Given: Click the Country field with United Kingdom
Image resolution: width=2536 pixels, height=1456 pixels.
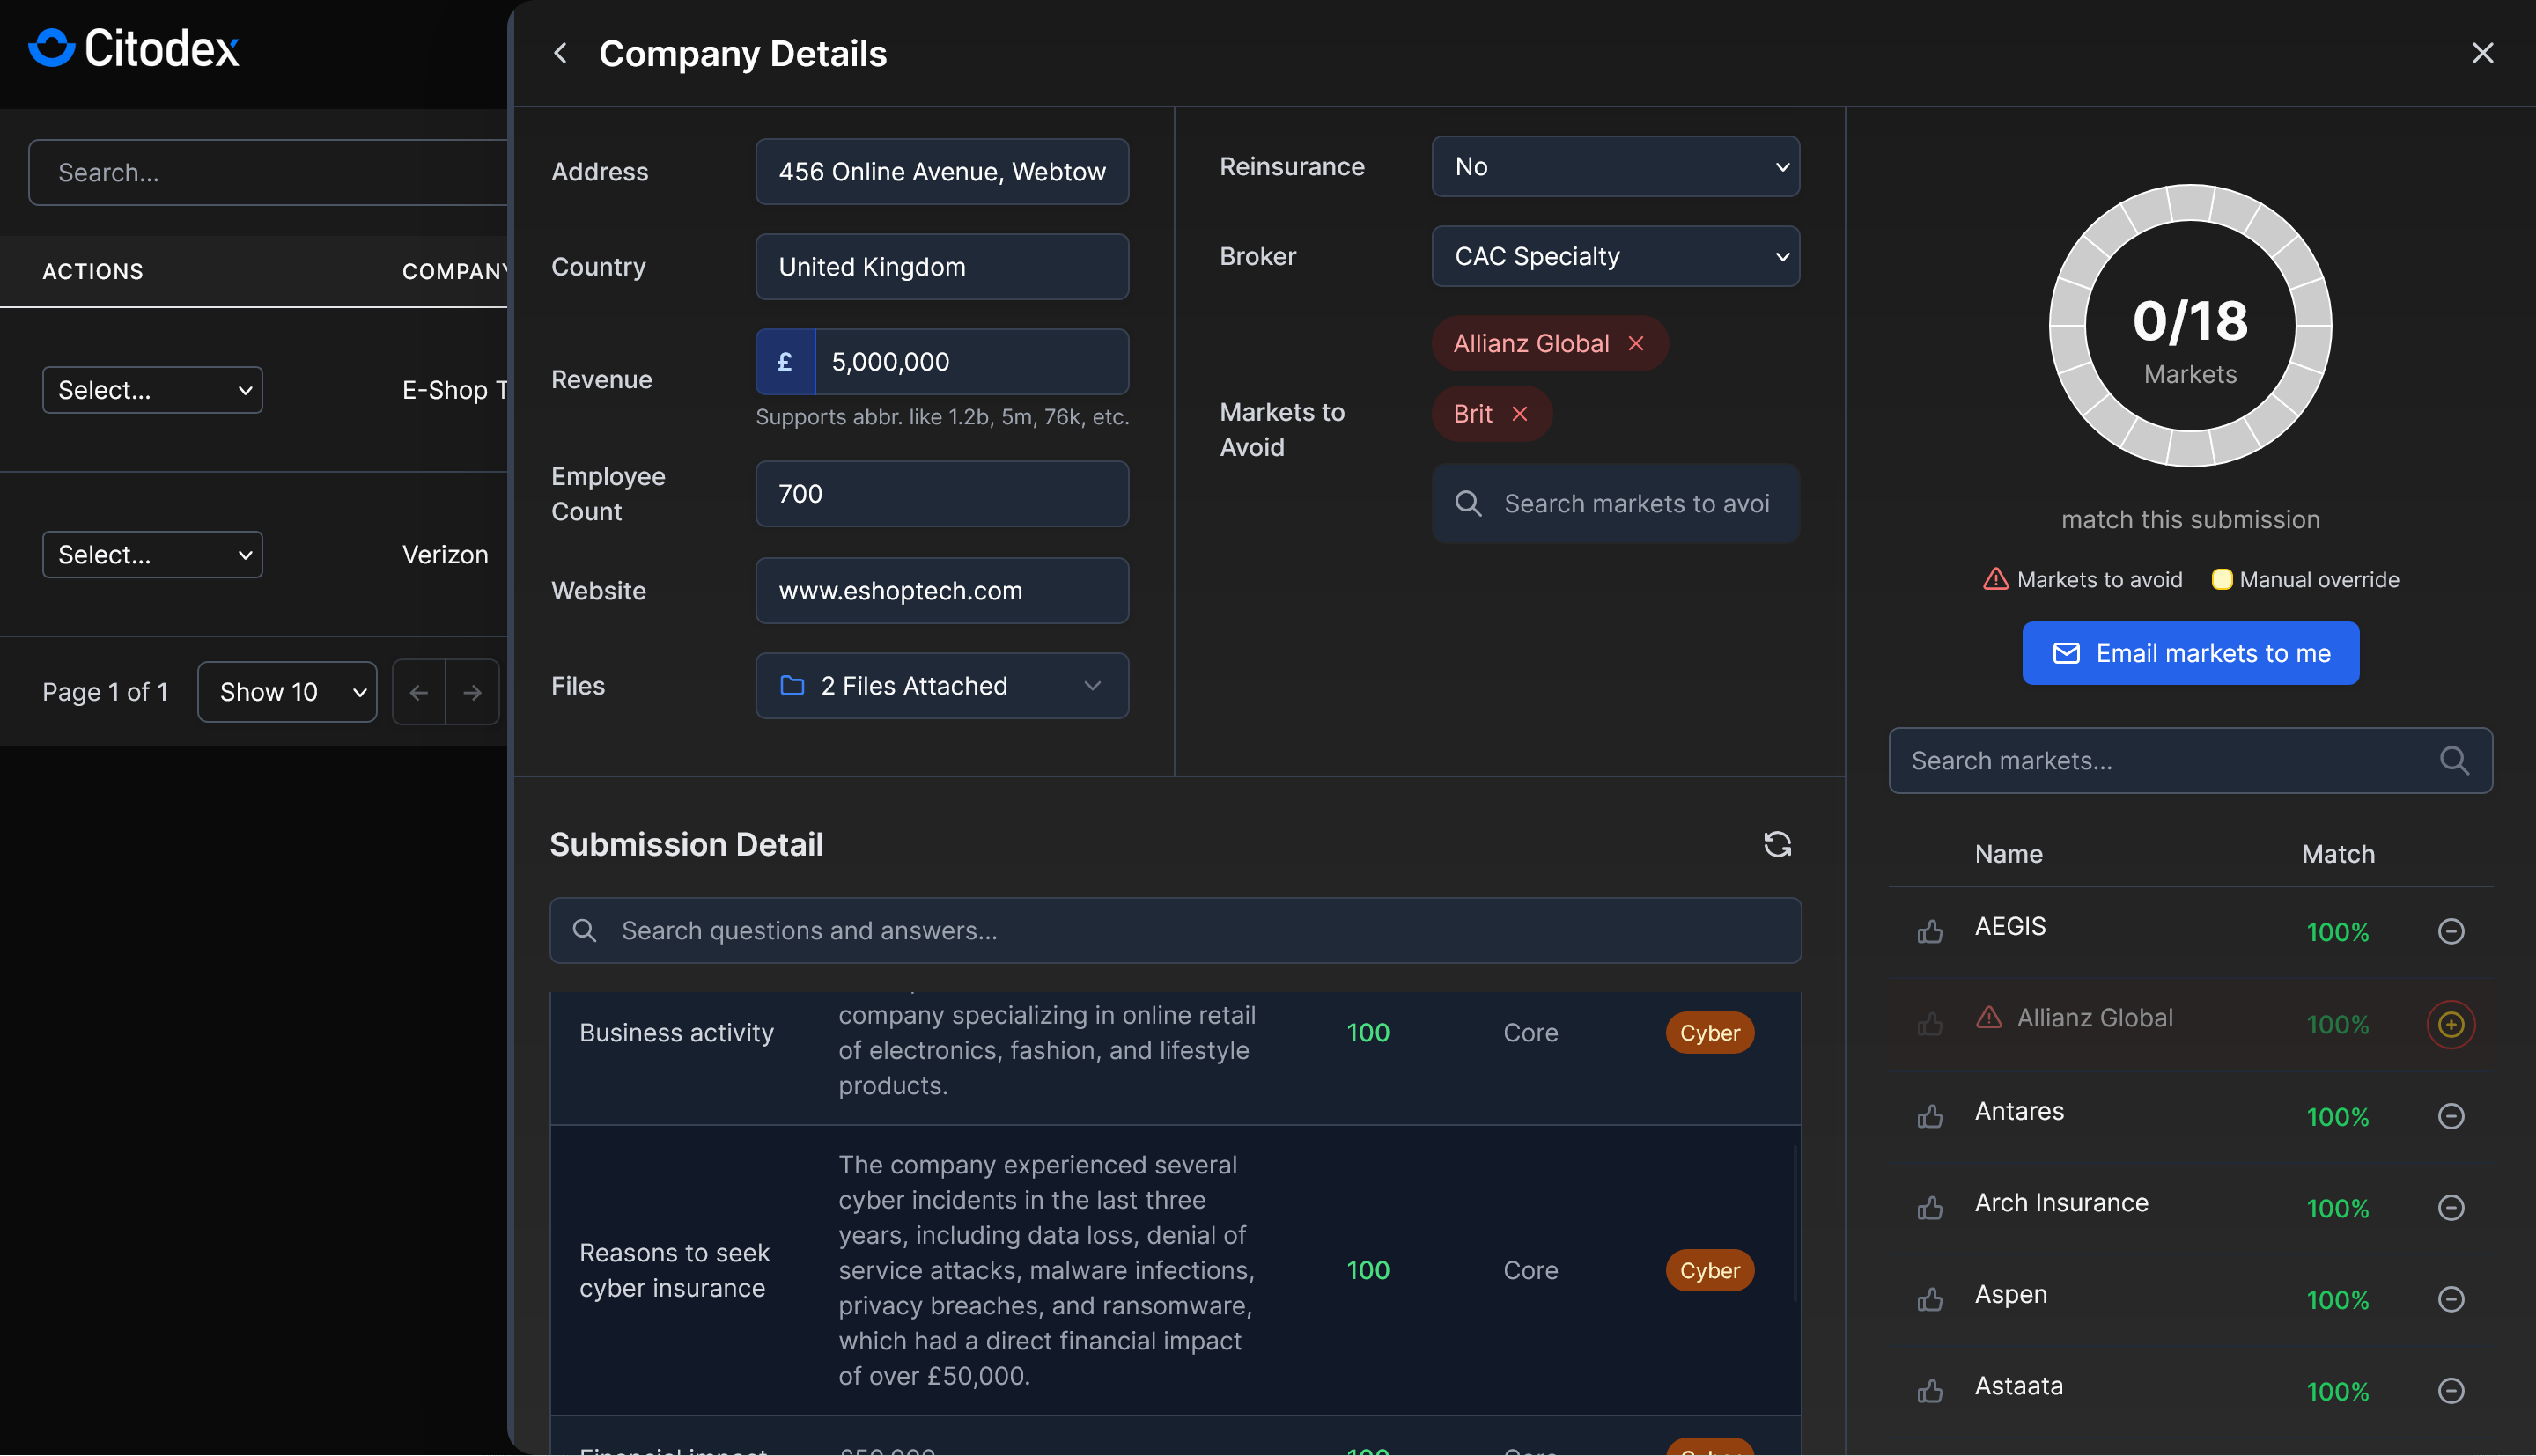Looking at the screenshot, I should click(x=942, y=267).
